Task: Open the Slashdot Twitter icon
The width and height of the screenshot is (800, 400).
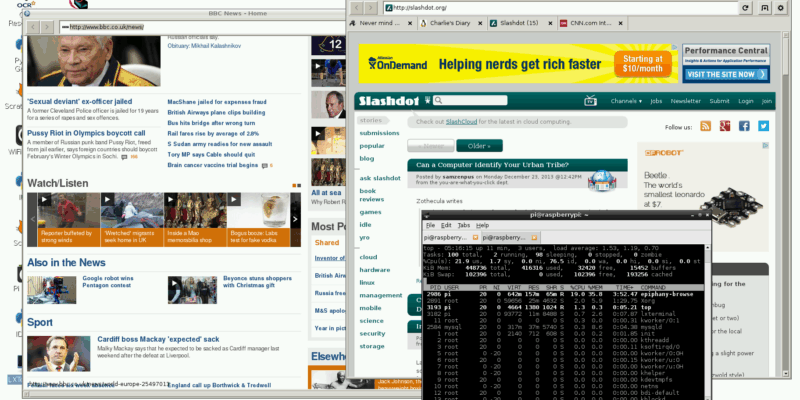Action: [x=763, y=126]
